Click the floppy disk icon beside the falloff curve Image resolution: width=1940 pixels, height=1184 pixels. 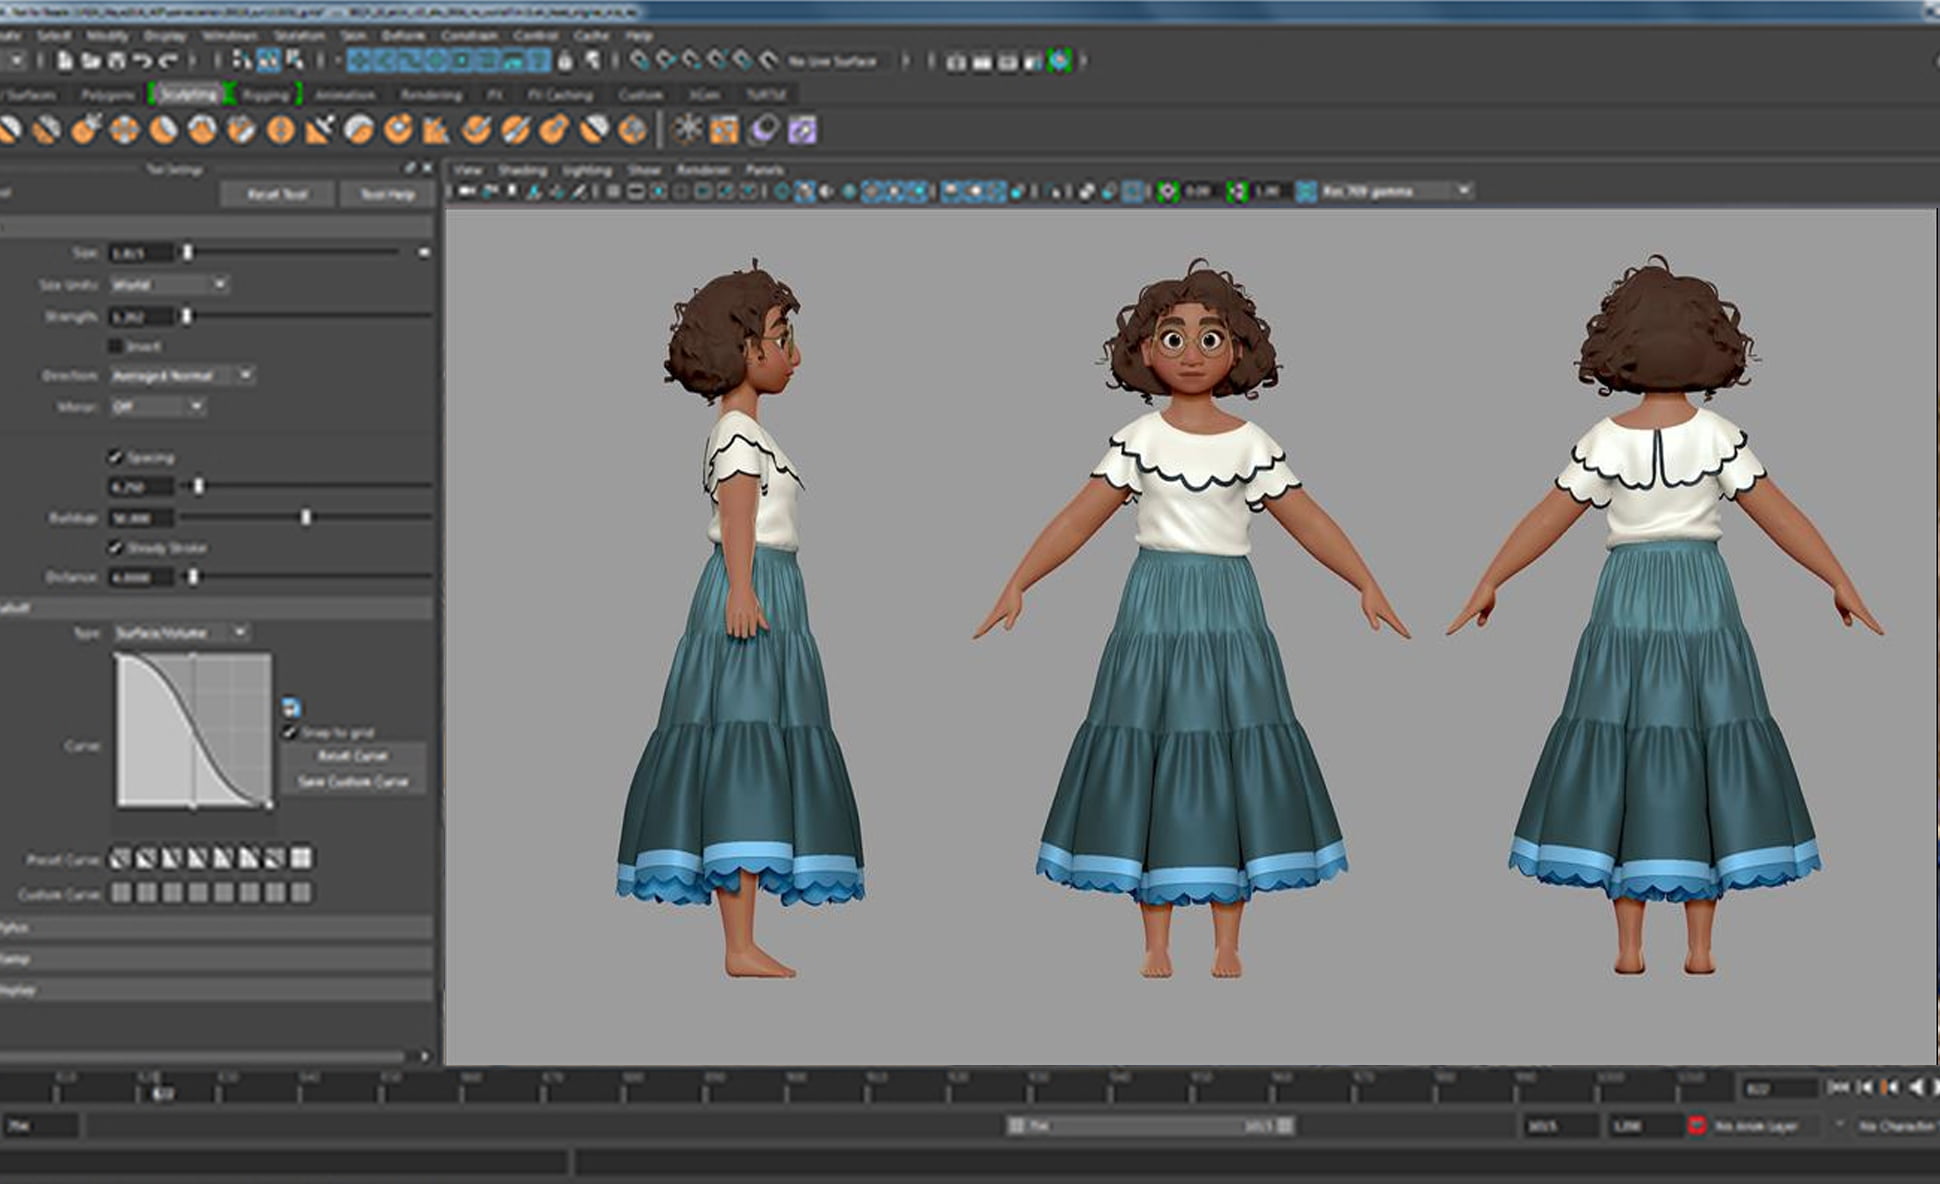click(x=291, y=706)
